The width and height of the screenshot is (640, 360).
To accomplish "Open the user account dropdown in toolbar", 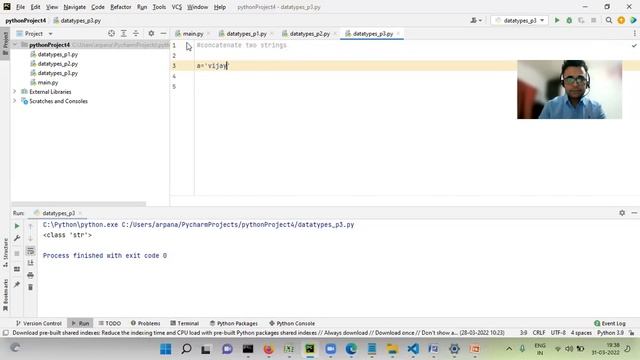I will click(x=476, y=20).
